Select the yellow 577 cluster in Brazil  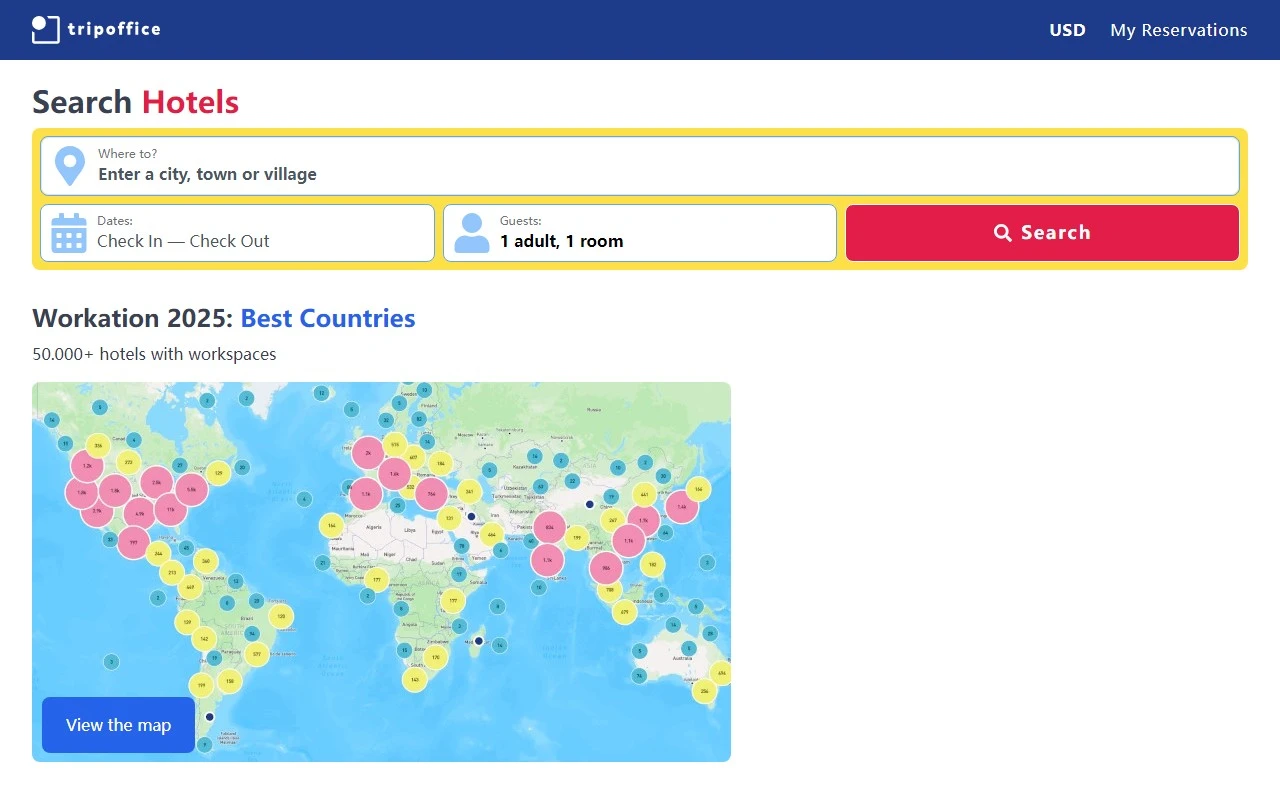[x=257, y=655]
